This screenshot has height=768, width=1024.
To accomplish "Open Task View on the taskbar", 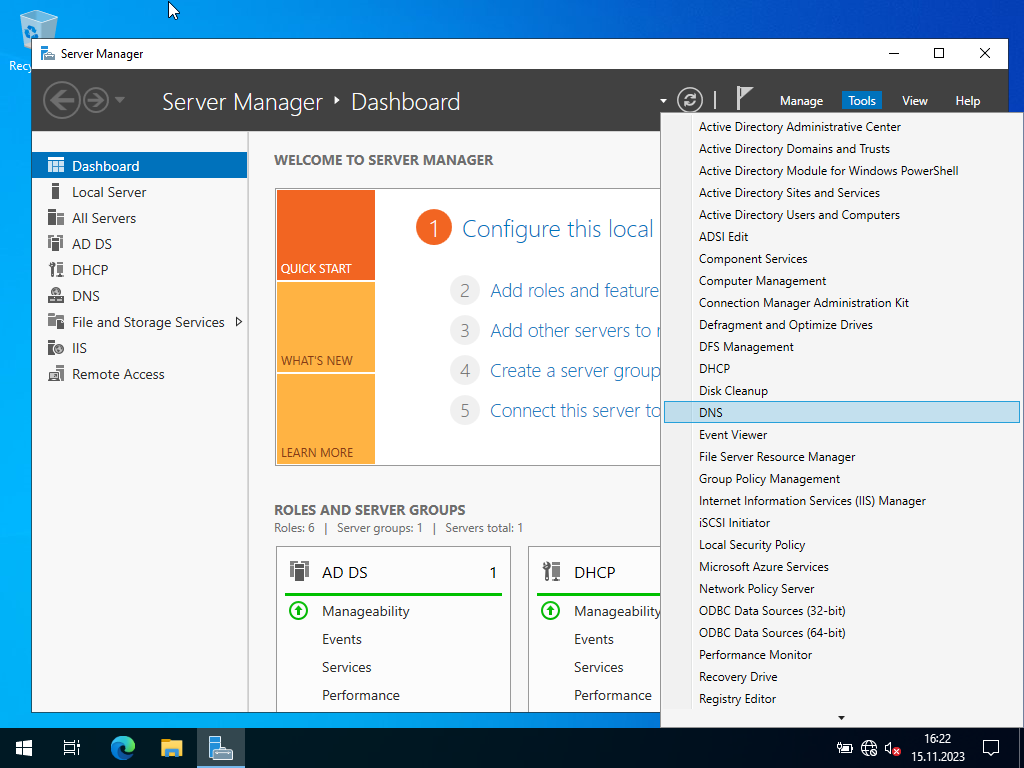I will 72,748.
